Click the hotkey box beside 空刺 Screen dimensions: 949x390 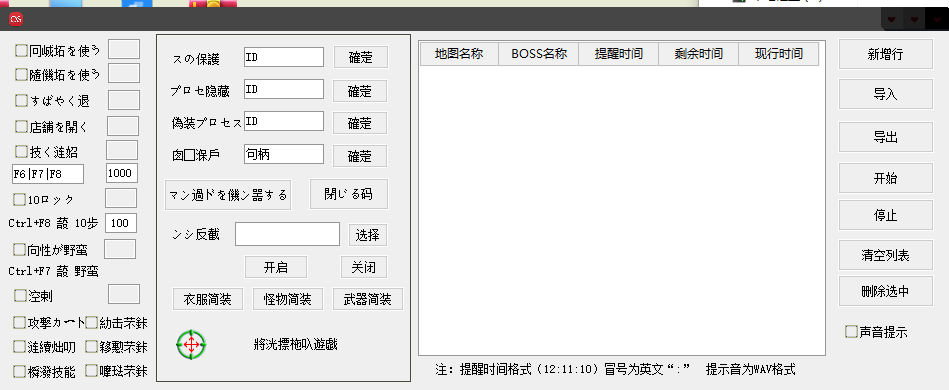123,294
